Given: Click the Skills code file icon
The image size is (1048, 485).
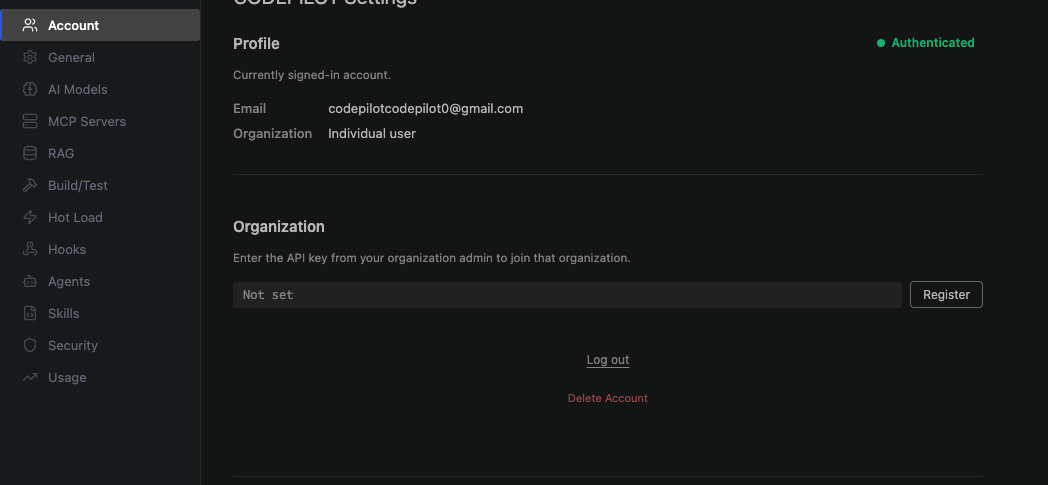Looking at the screenshot, I should 29,314.
